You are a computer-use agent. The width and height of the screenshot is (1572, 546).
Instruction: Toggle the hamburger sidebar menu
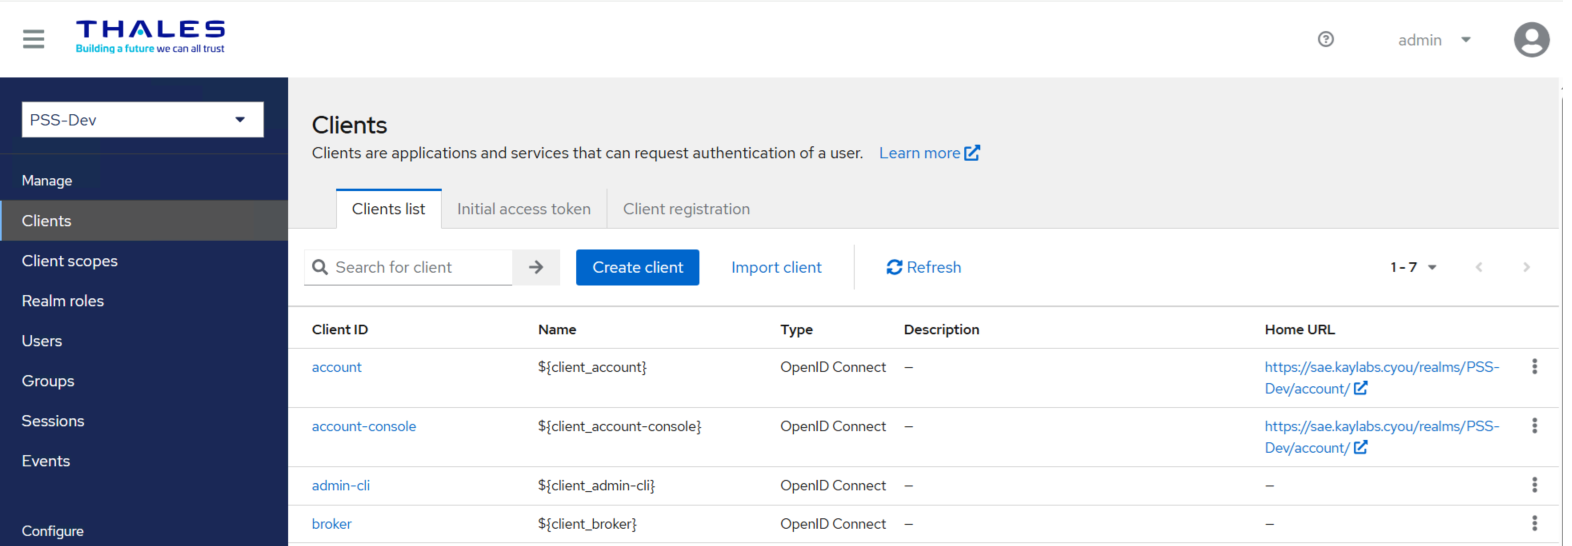tap(33, 39)
